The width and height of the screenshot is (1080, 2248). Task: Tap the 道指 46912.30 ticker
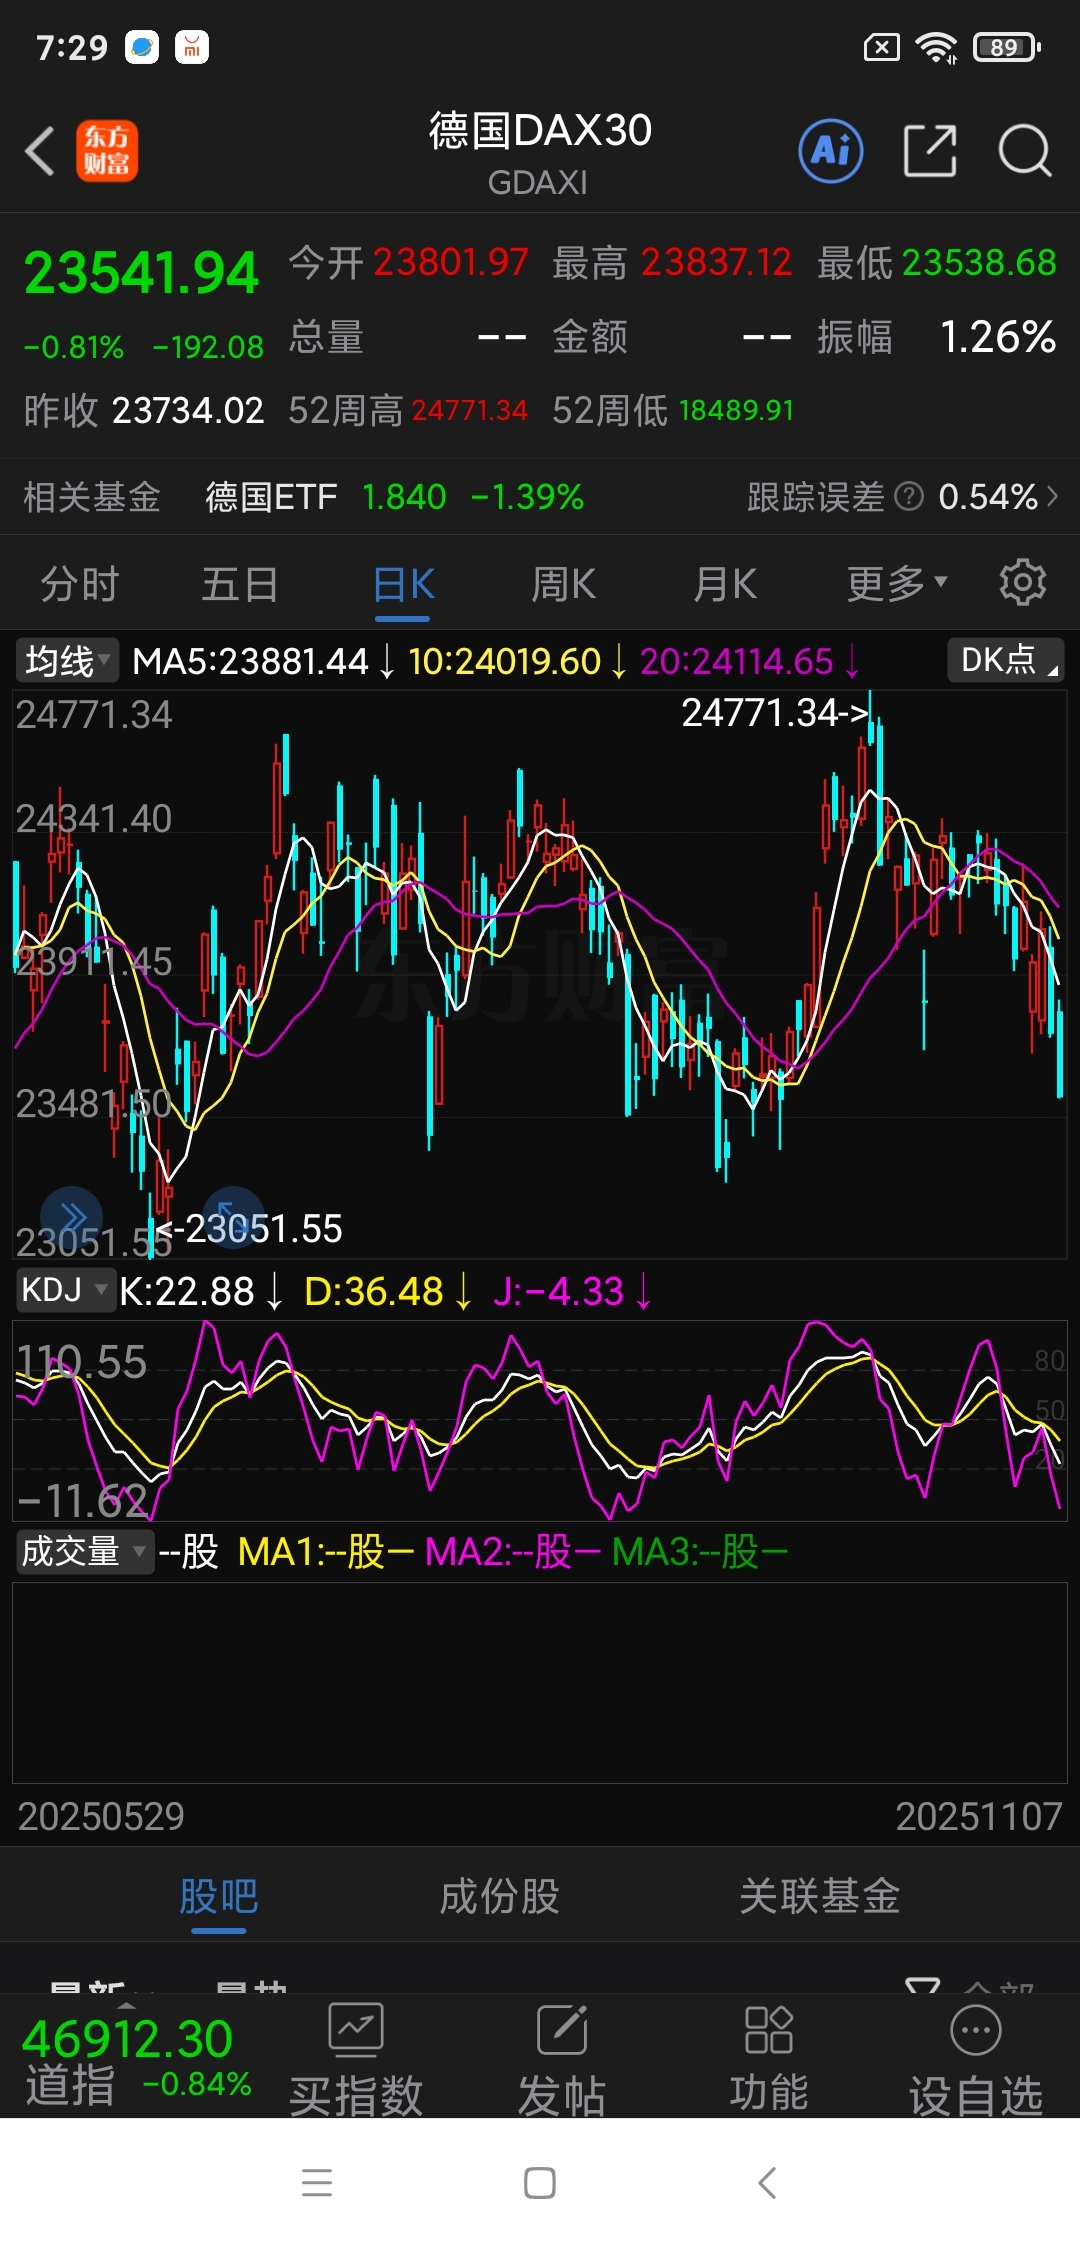tap(137, 2062)
